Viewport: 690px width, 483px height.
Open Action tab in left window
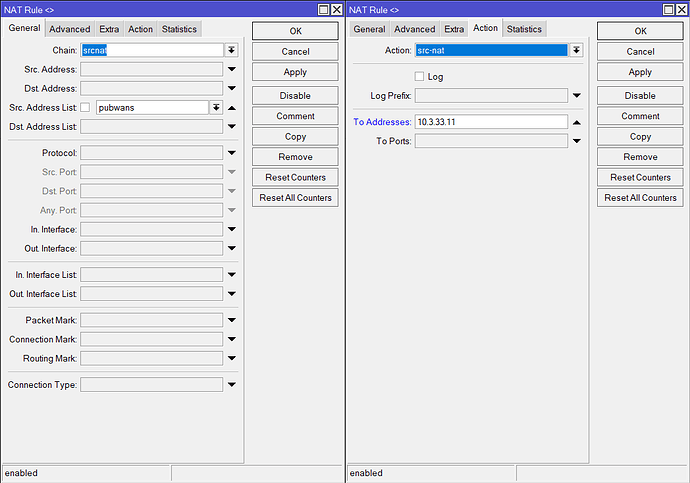pyautogui.click(x=140, y=29)
